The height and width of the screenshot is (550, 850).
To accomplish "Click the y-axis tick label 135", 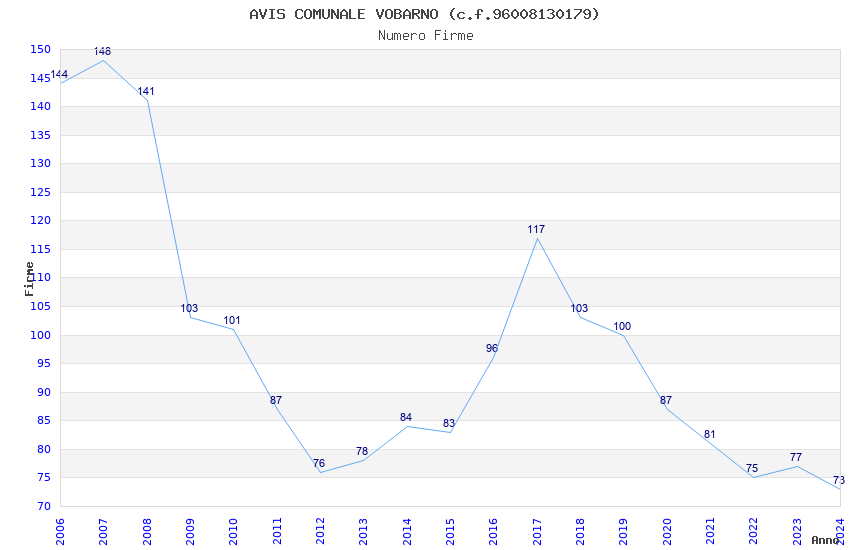I will click(41, 135).
